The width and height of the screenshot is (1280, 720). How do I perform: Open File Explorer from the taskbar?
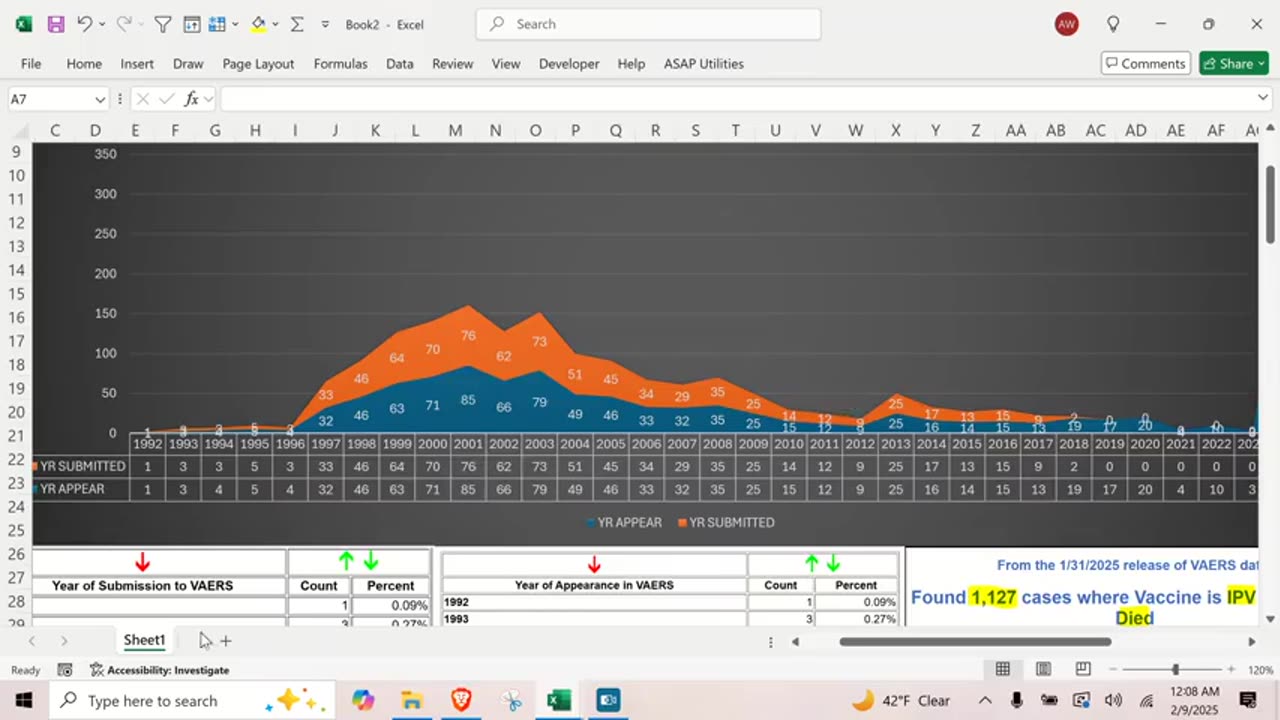click(412, 700)
